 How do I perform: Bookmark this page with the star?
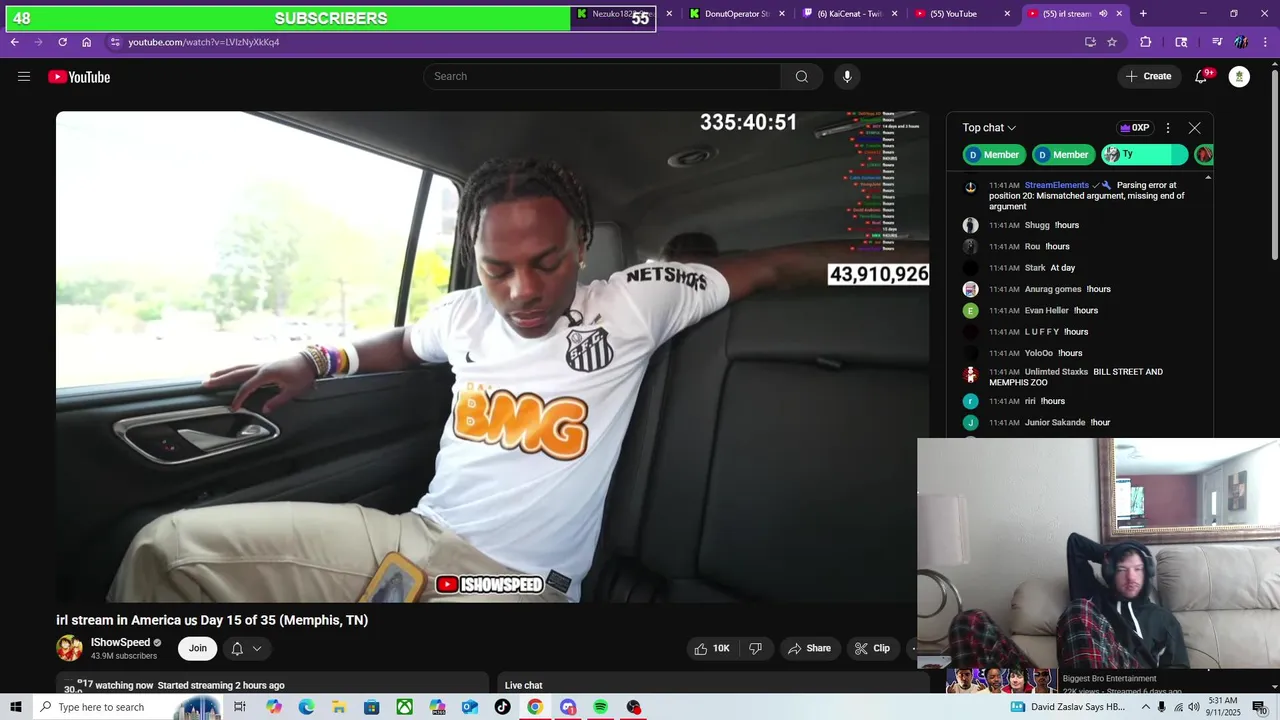tap(1112, 42)
